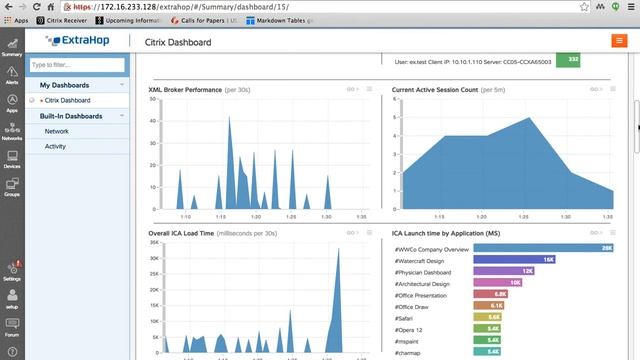Open the Forum icon
The image size is (640, 360).
12,327
